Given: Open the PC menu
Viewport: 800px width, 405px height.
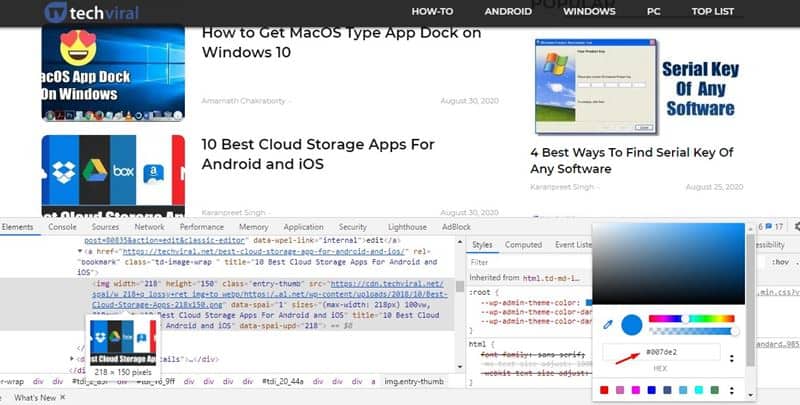Looking at the screenshot, I should point(654,11).
